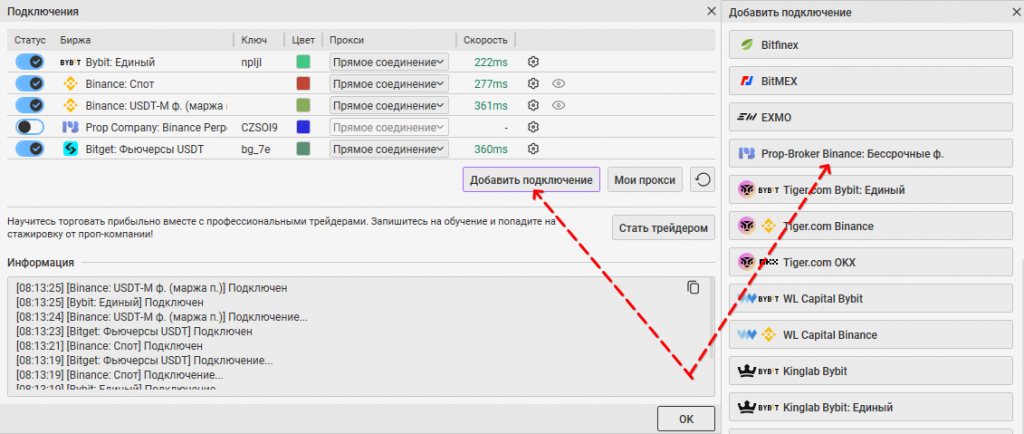The height and width of the screenshot is (434, 1024).
Task: Change color swatch for Bitget: Фьючерсы USDT
Action: click(303, 149)
